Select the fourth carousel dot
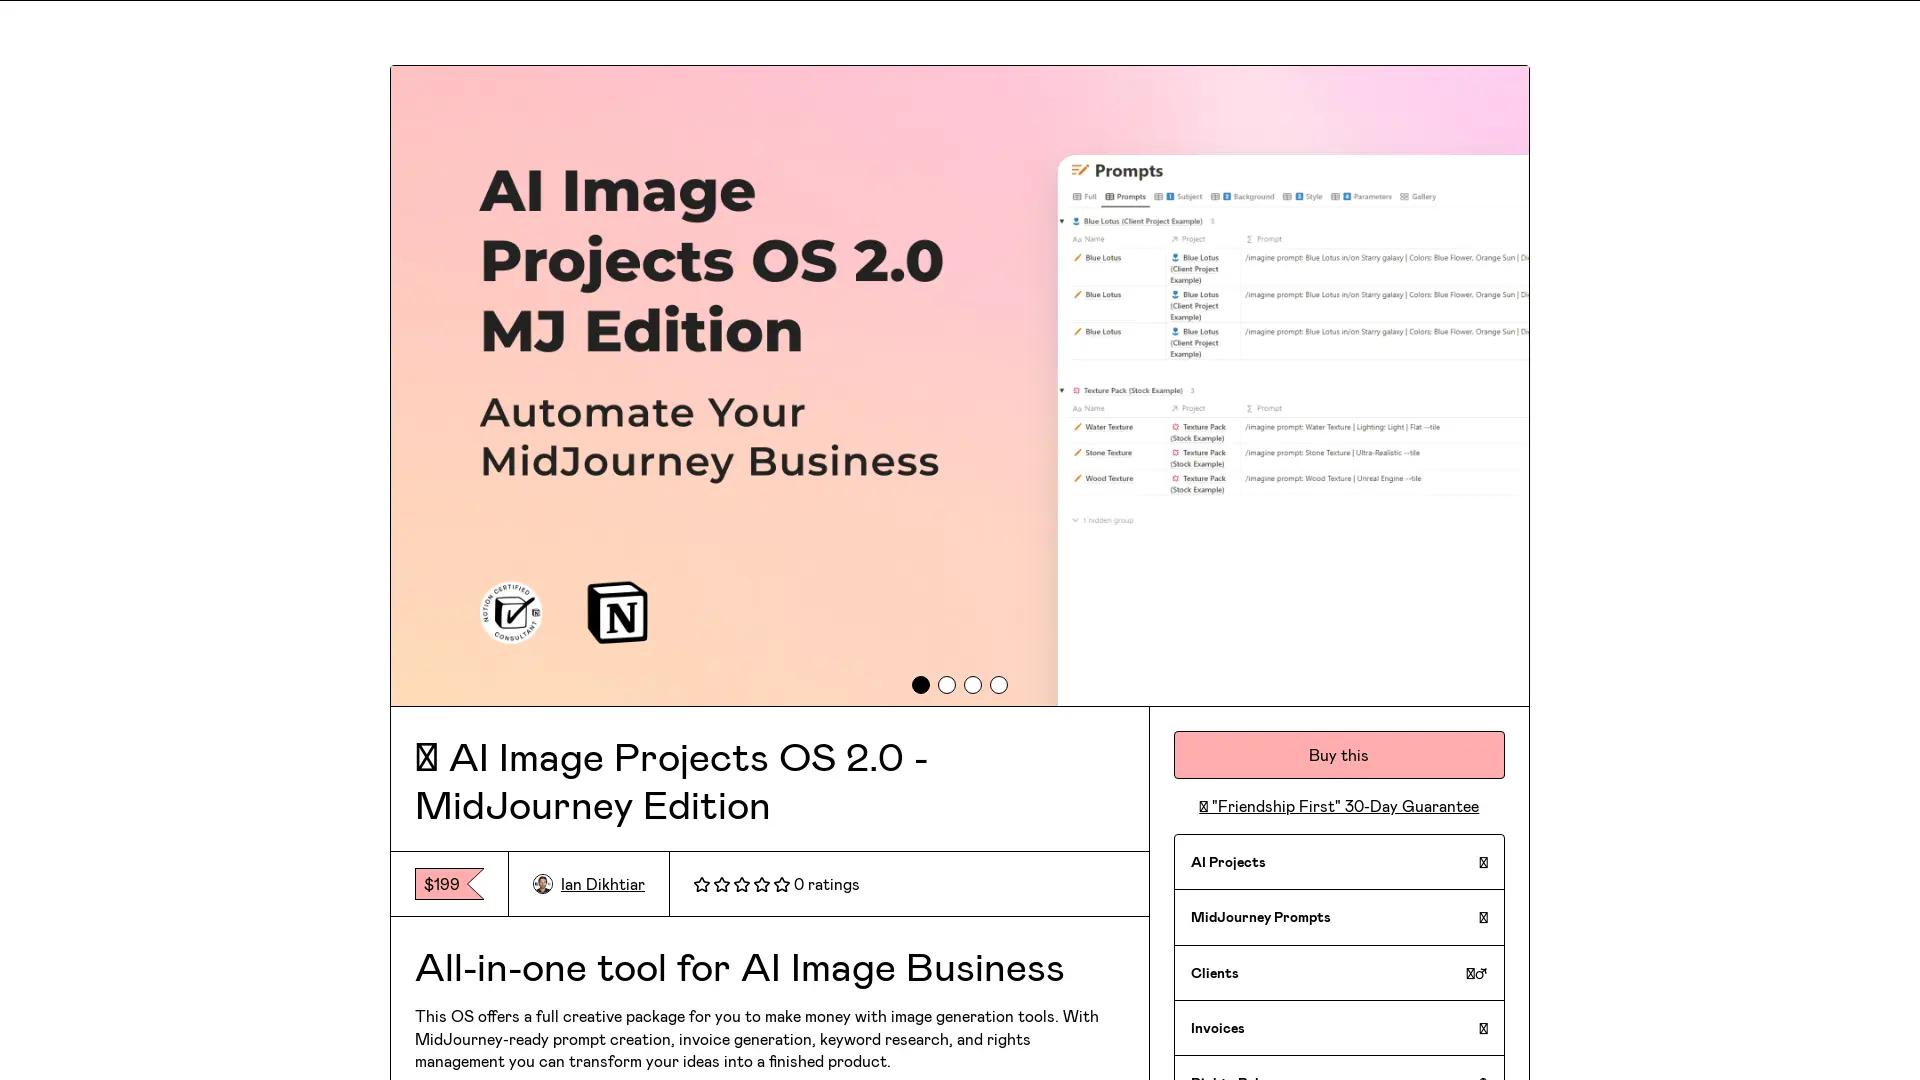Screen dimensions: 1920x1080 (x=999, y=685)
